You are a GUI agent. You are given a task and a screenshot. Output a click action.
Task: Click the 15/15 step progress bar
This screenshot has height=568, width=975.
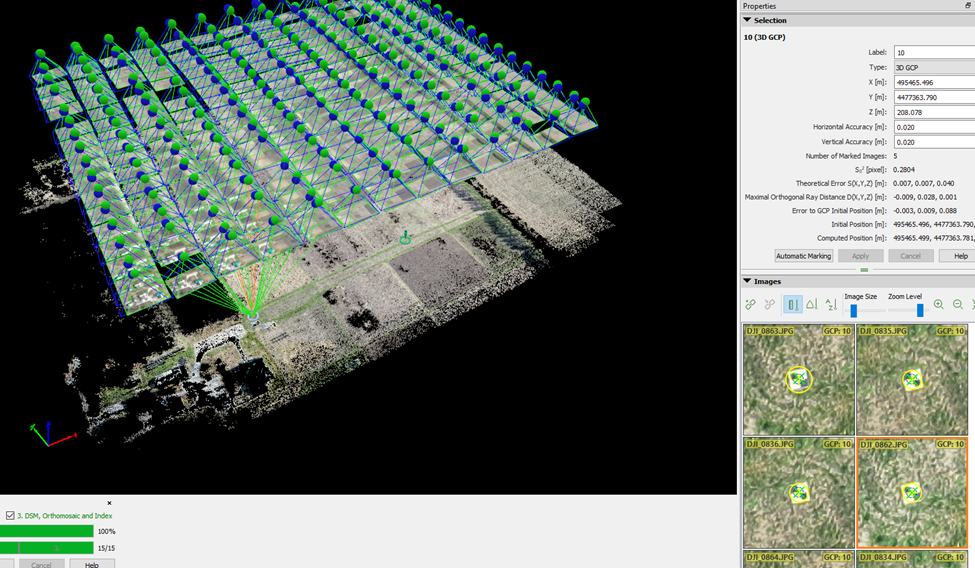coord(47,548)
